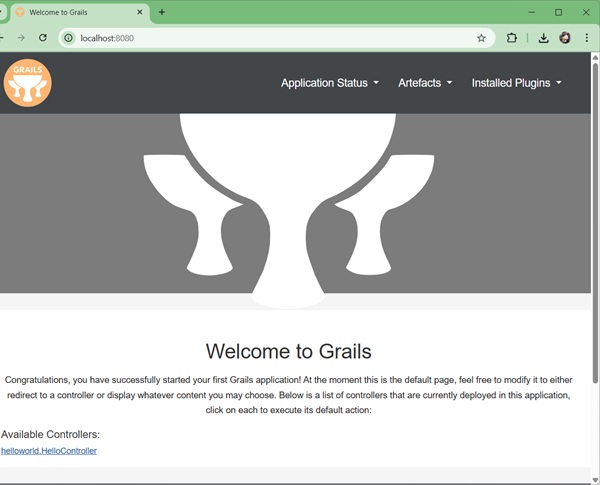The image size is (600, 485).
Task: Minimize the Chrome window
Action: (532, 12)
